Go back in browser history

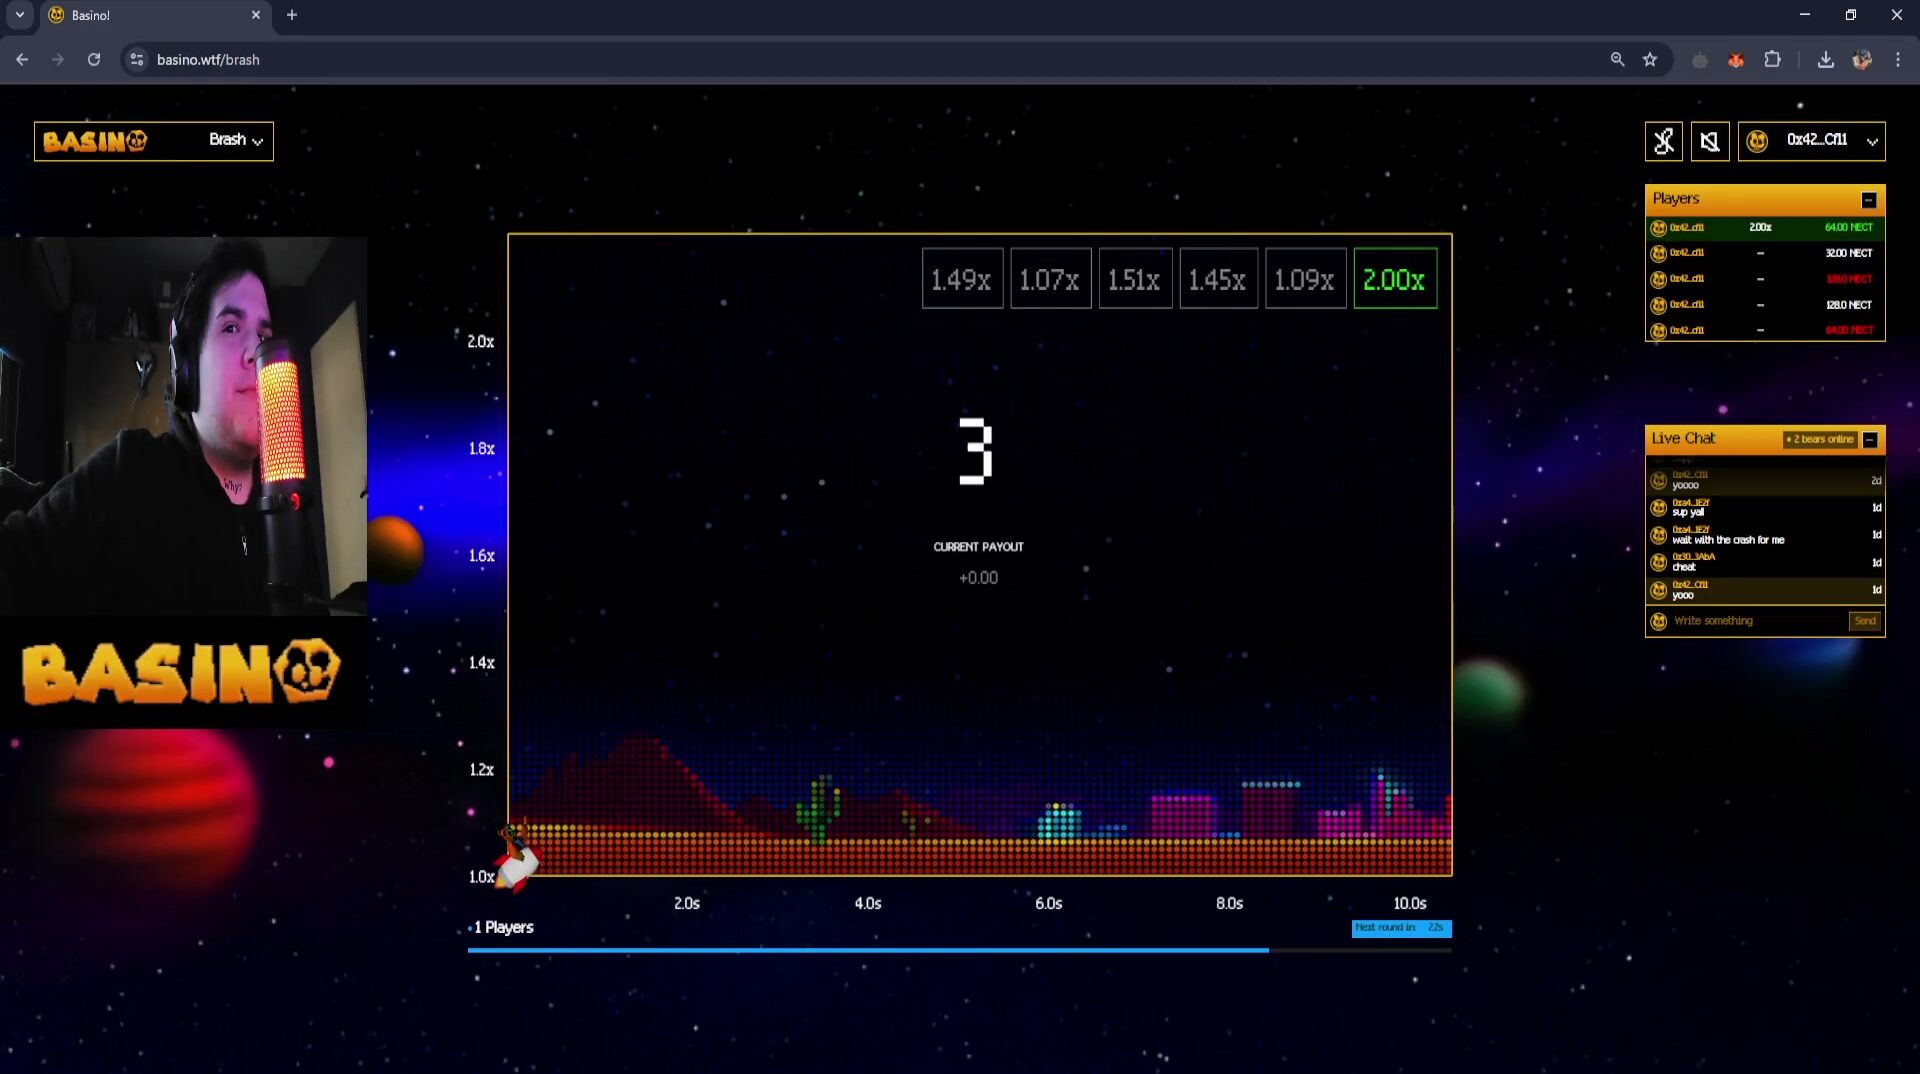click(22, 60)
